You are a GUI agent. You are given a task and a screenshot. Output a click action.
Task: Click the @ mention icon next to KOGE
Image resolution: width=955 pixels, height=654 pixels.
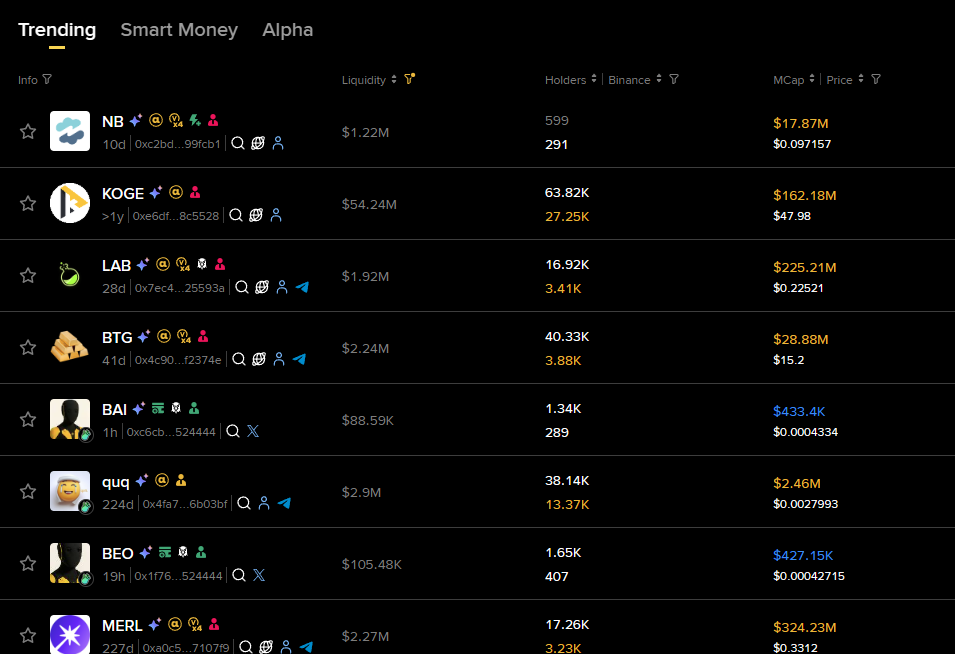pyautogui.click(x=177, y=192)
